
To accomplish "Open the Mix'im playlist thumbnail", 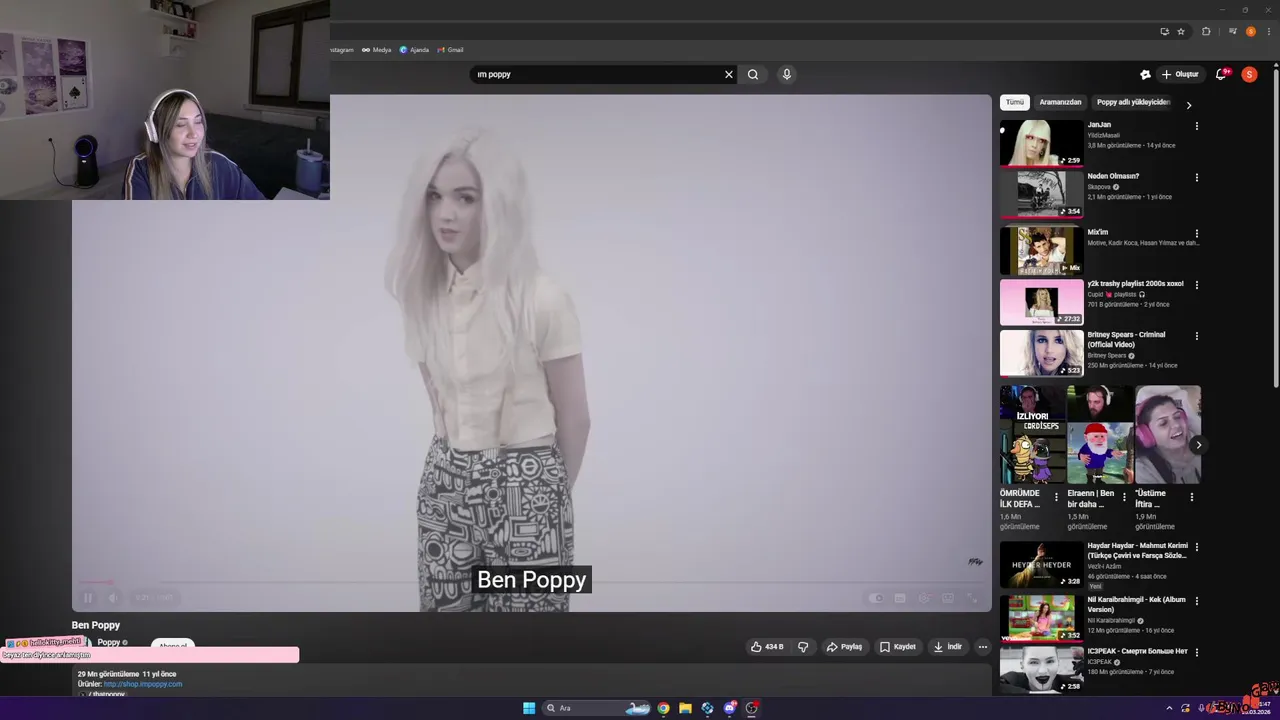I will click(x=1042, y=251).
